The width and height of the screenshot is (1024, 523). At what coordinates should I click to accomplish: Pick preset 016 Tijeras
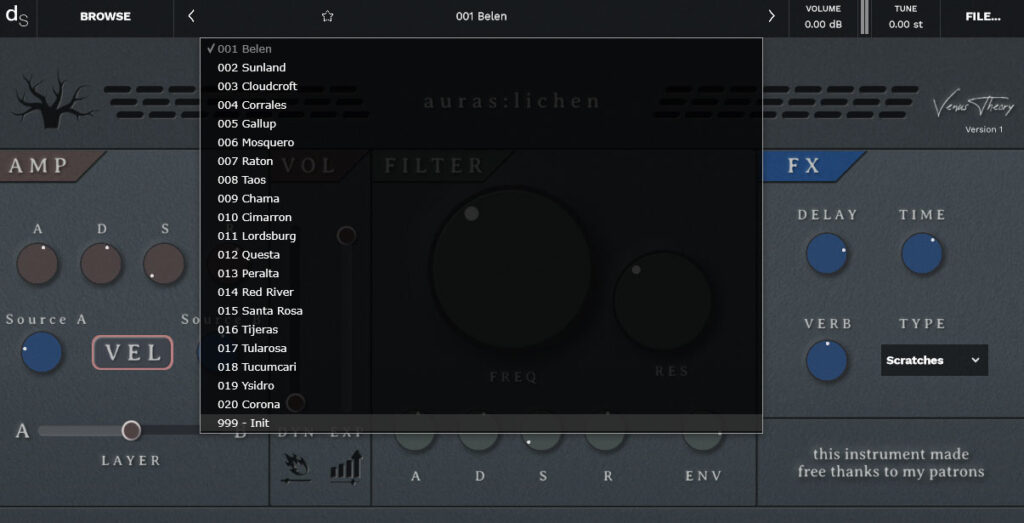point(481,329)
